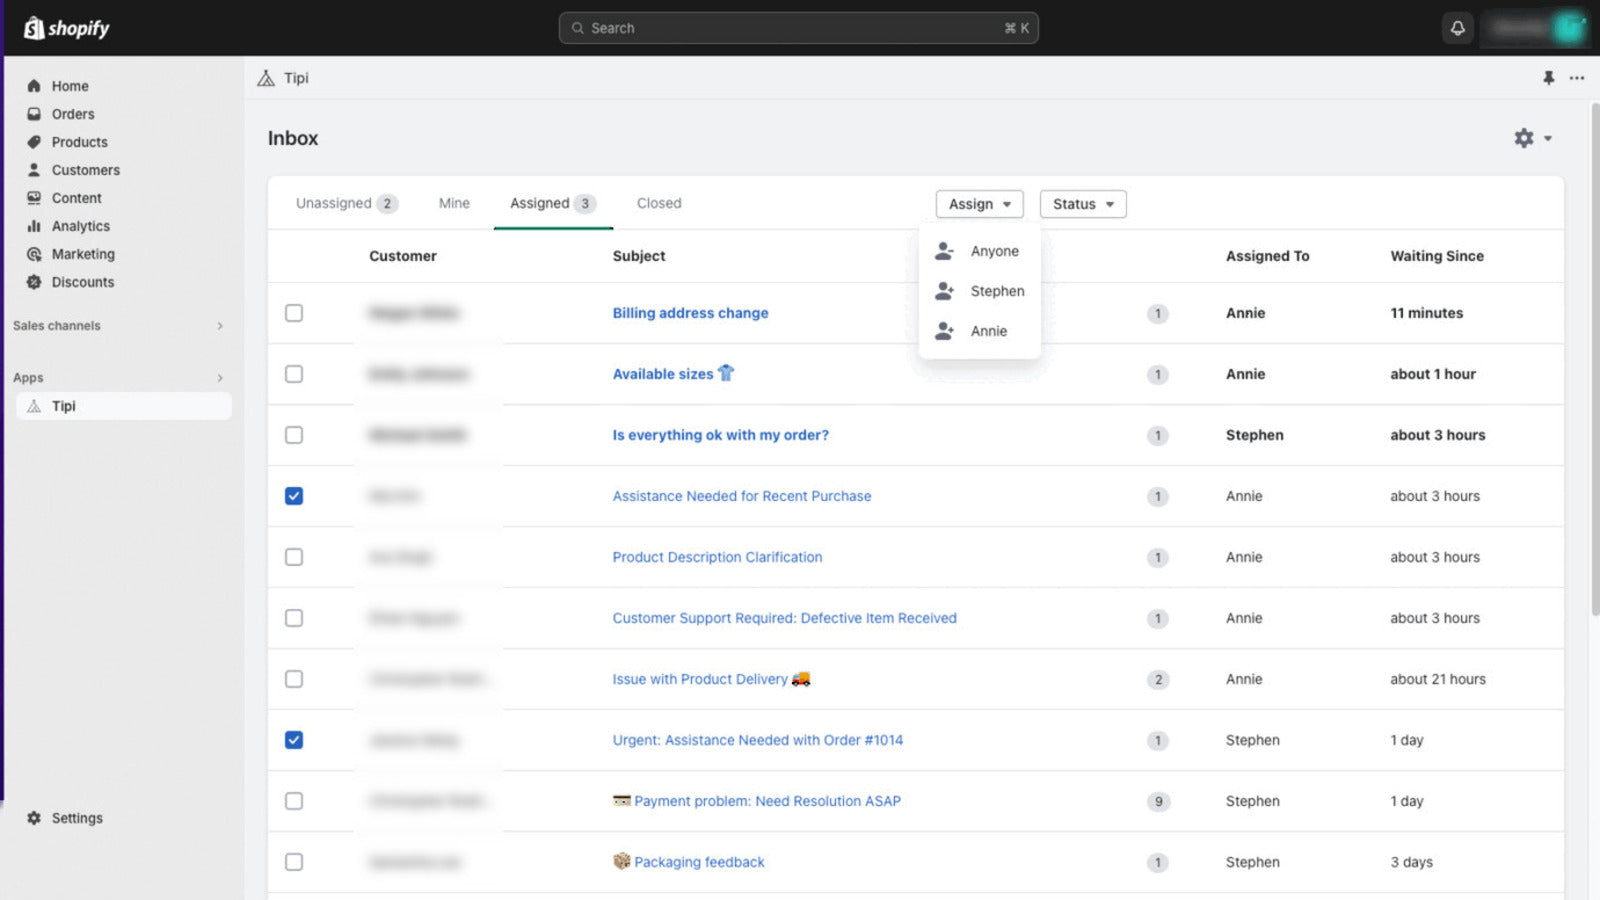1600x900 pixels.
Task: Uncheck the Assistance Needed for Recent Purchase checkbox
Action: point(294,496)
